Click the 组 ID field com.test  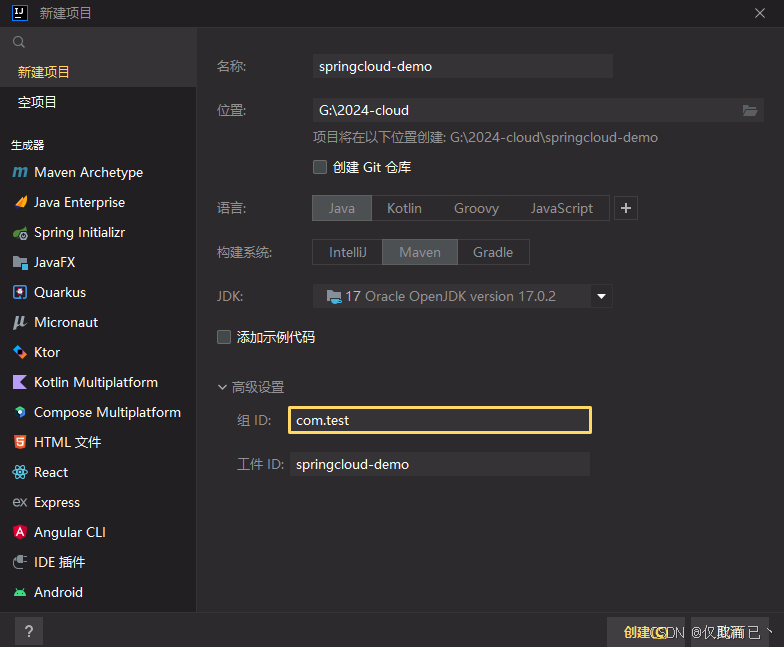[440, 420]
